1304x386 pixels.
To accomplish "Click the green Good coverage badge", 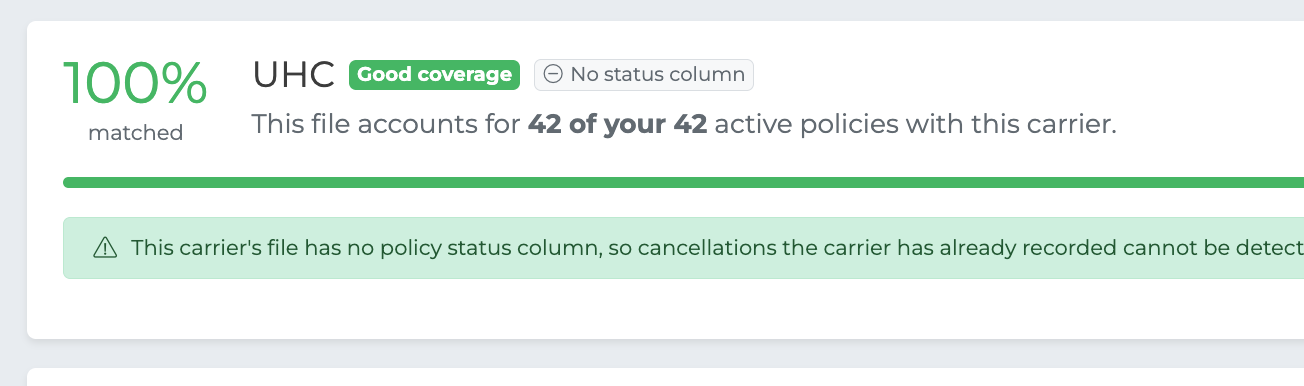I will [434, 75].
